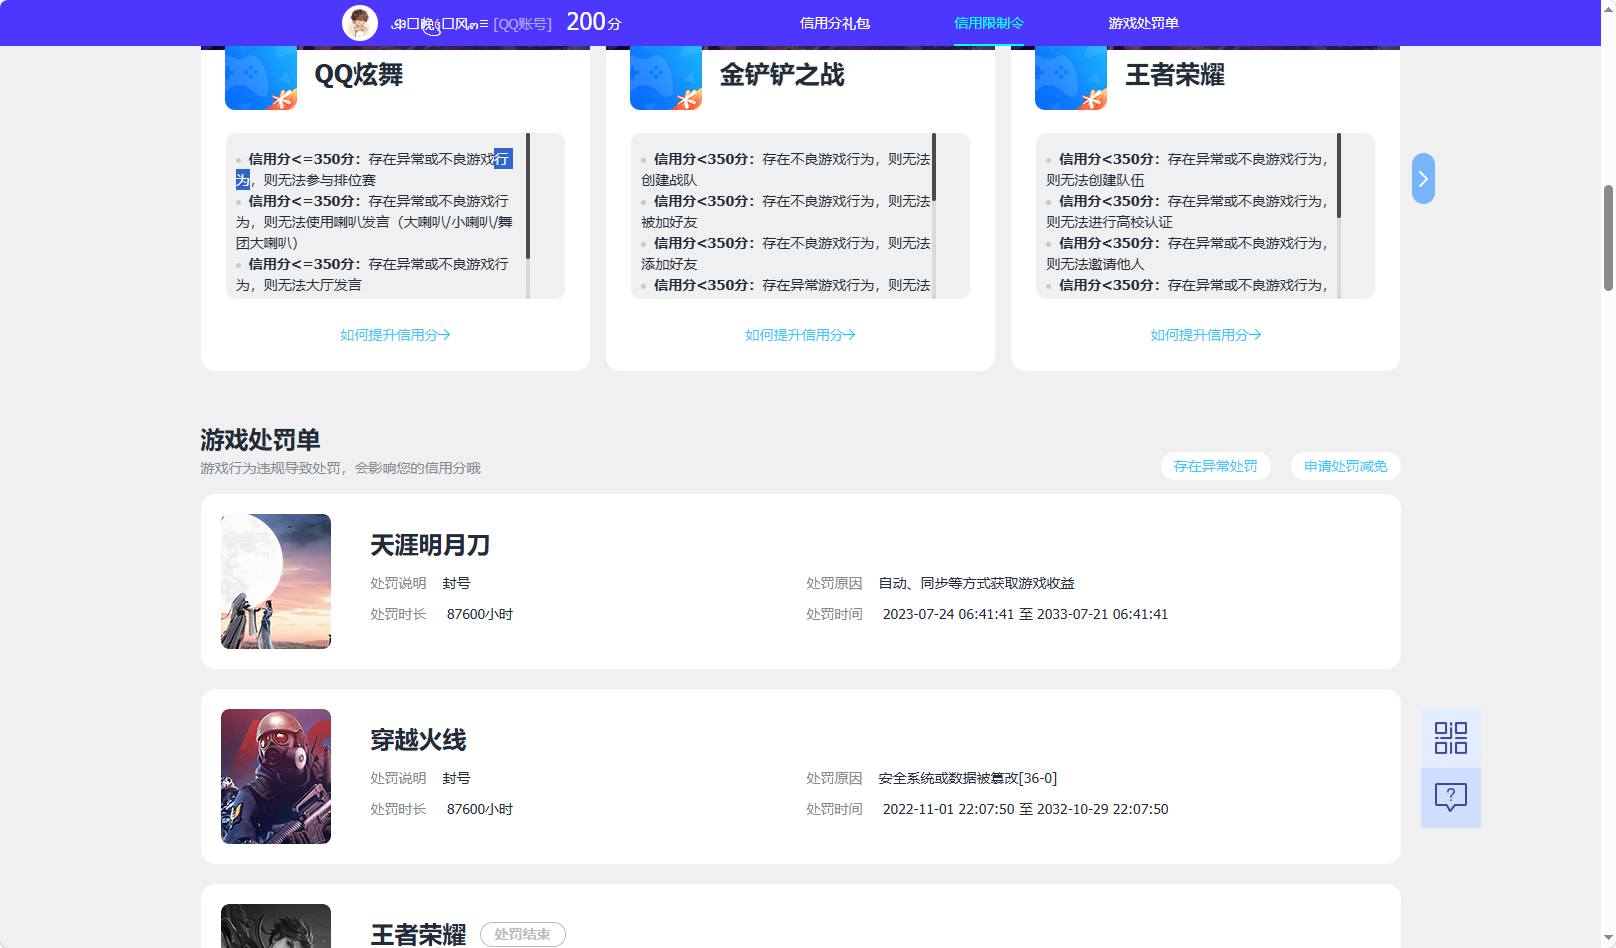Click the 王者荣耀 penalty thumbnail at bottom
The height and width of the screenshot is (948, 1616).
click(x=276, y=926)
